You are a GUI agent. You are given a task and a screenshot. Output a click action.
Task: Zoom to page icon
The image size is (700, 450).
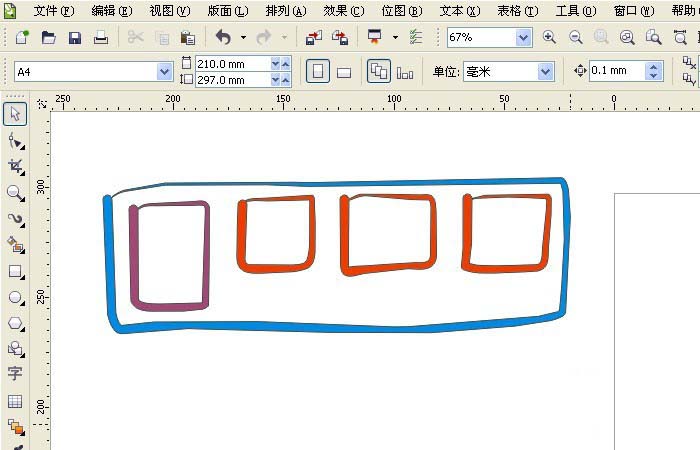pyautogui.click(x=654, y=38)
